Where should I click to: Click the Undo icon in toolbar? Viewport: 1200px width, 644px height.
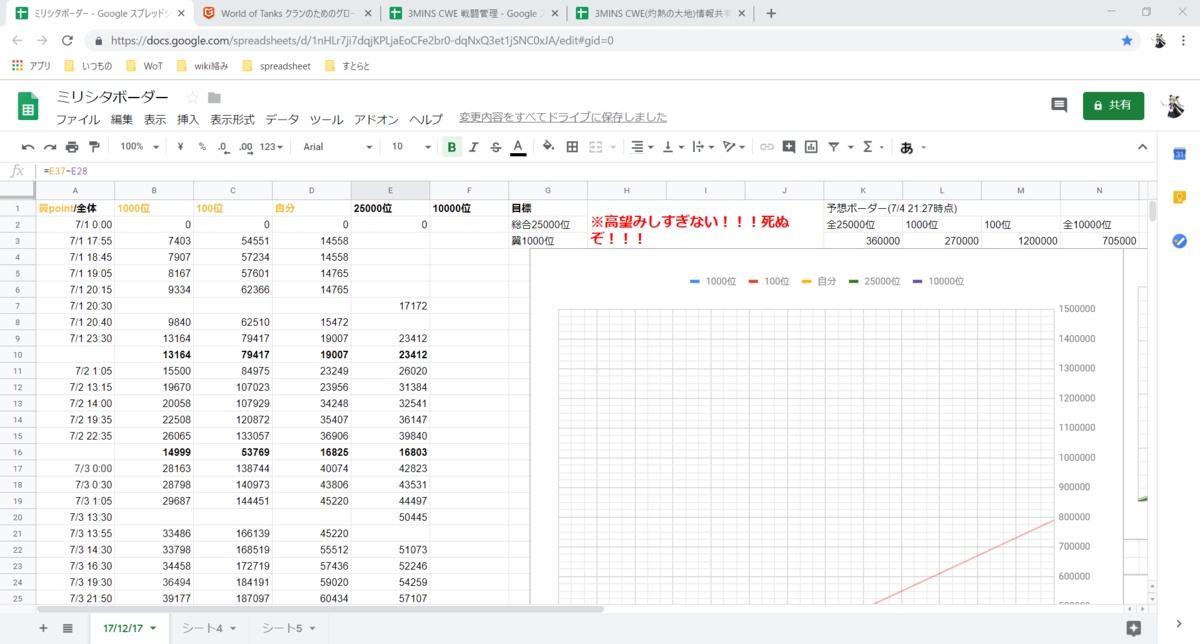28,147
